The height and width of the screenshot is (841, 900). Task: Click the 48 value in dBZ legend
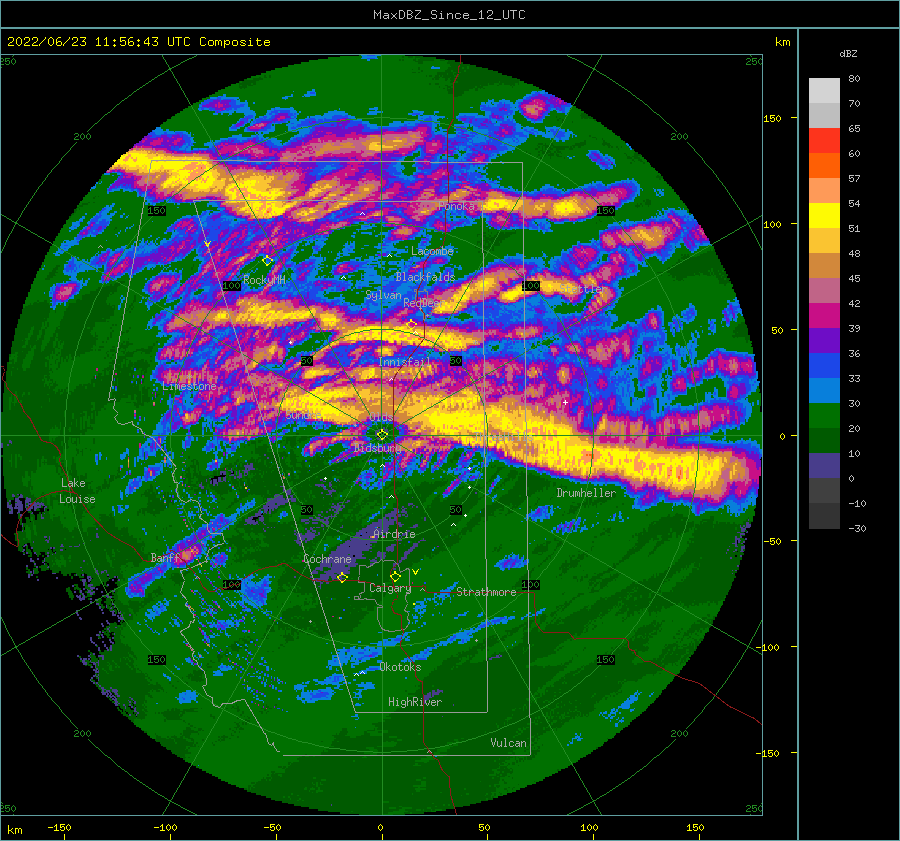pos(854,254)
